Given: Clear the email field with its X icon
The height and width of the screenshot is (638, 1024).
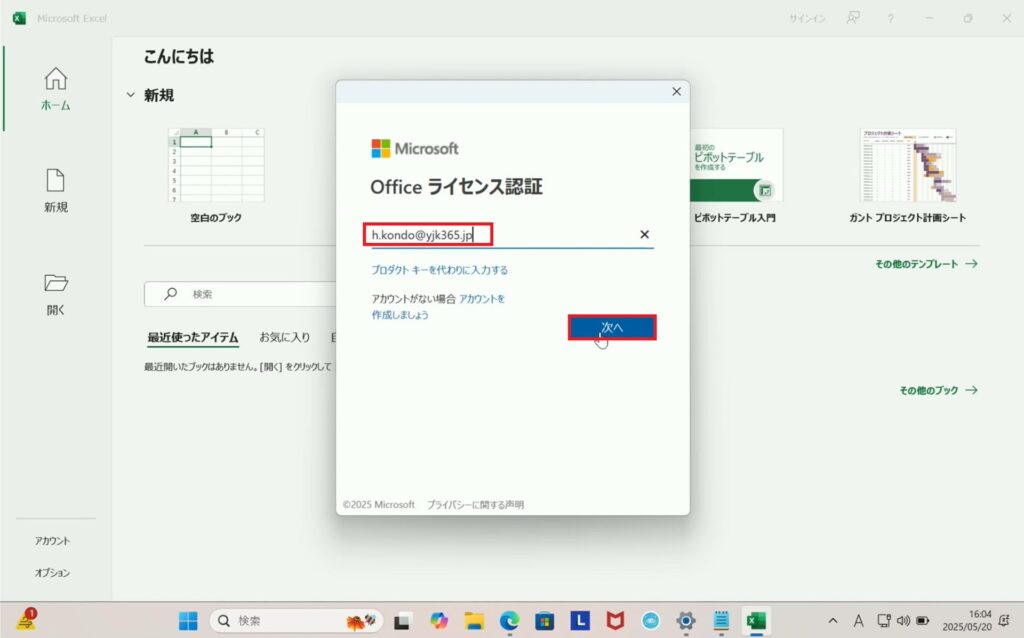Looking at the screenshot, I should pos(645,234).
